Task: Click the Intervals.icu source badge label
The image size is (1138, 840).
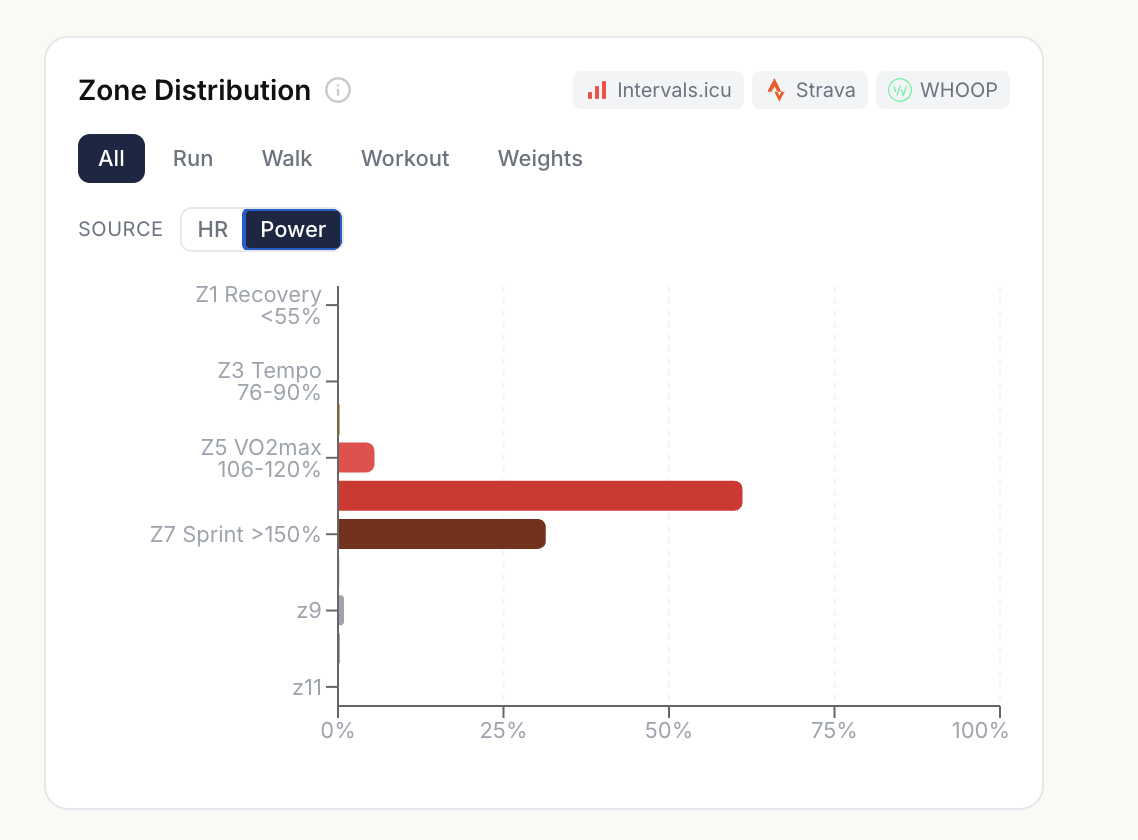Action: [674, 90]
